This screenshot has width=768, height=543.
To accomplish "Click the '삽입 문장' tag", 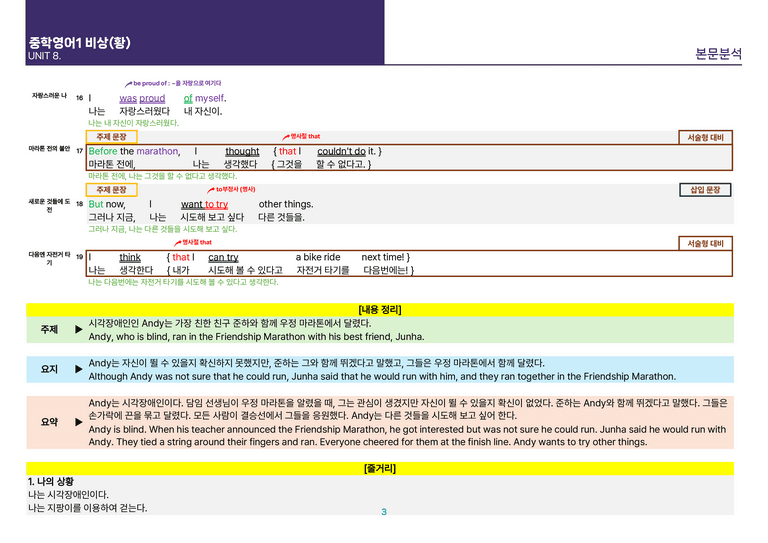I will [705, 190].
